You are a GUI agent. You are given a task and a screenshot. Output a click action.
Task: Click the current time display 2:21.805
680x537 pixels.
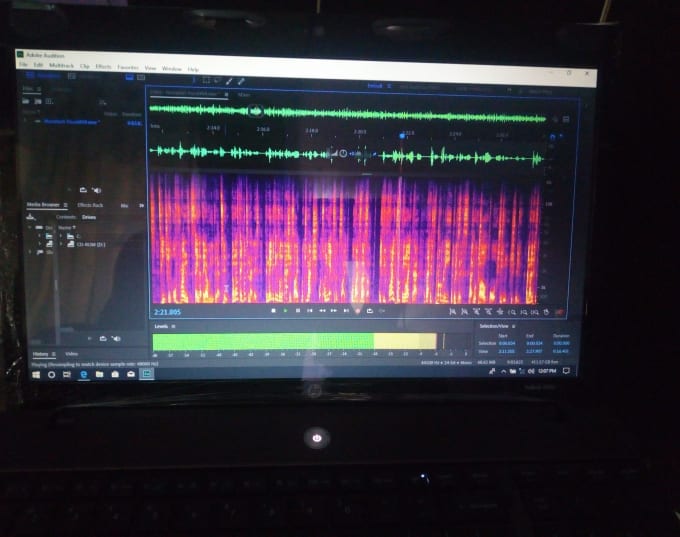coord(167,312)
